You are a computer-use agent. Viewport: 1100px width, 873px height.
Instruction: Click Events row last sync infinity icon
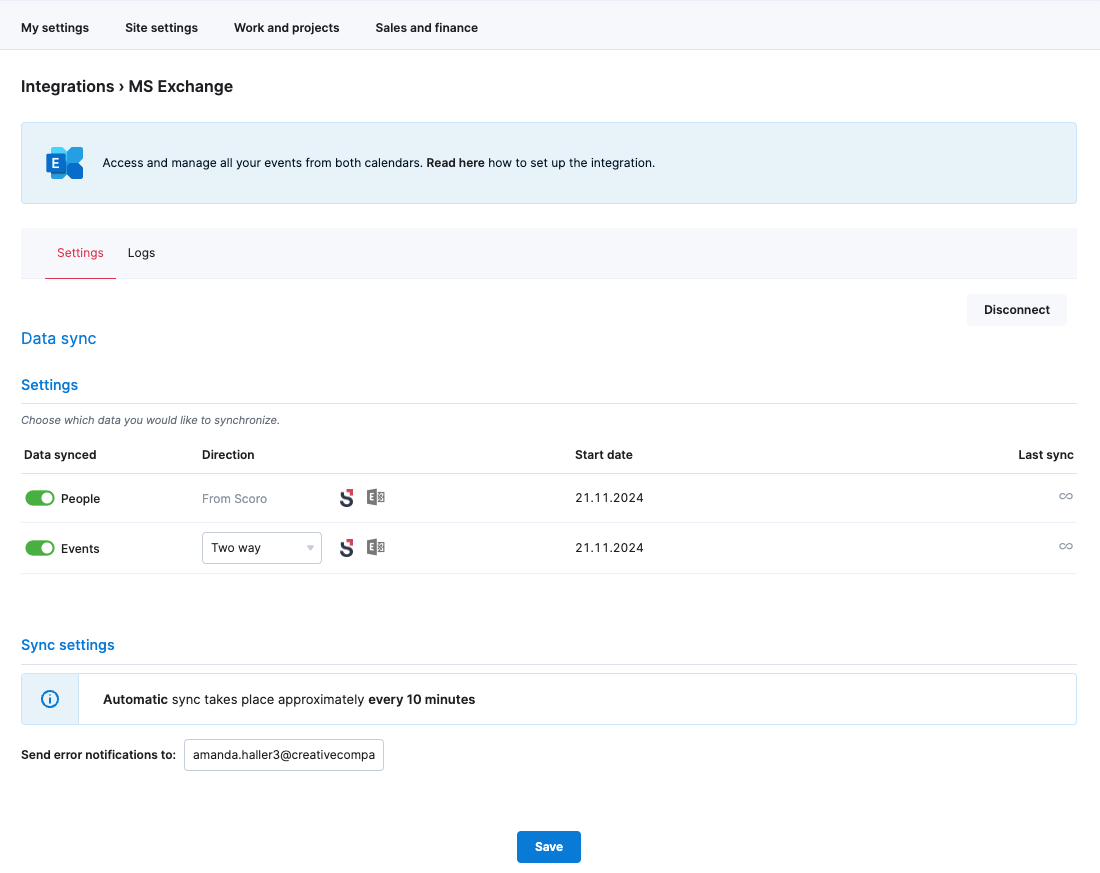tap(1066, 546)
